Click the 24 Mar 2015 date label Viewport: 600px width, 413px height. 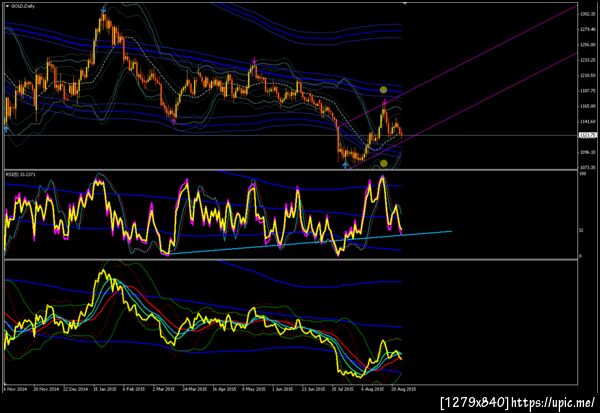[194, 389]
